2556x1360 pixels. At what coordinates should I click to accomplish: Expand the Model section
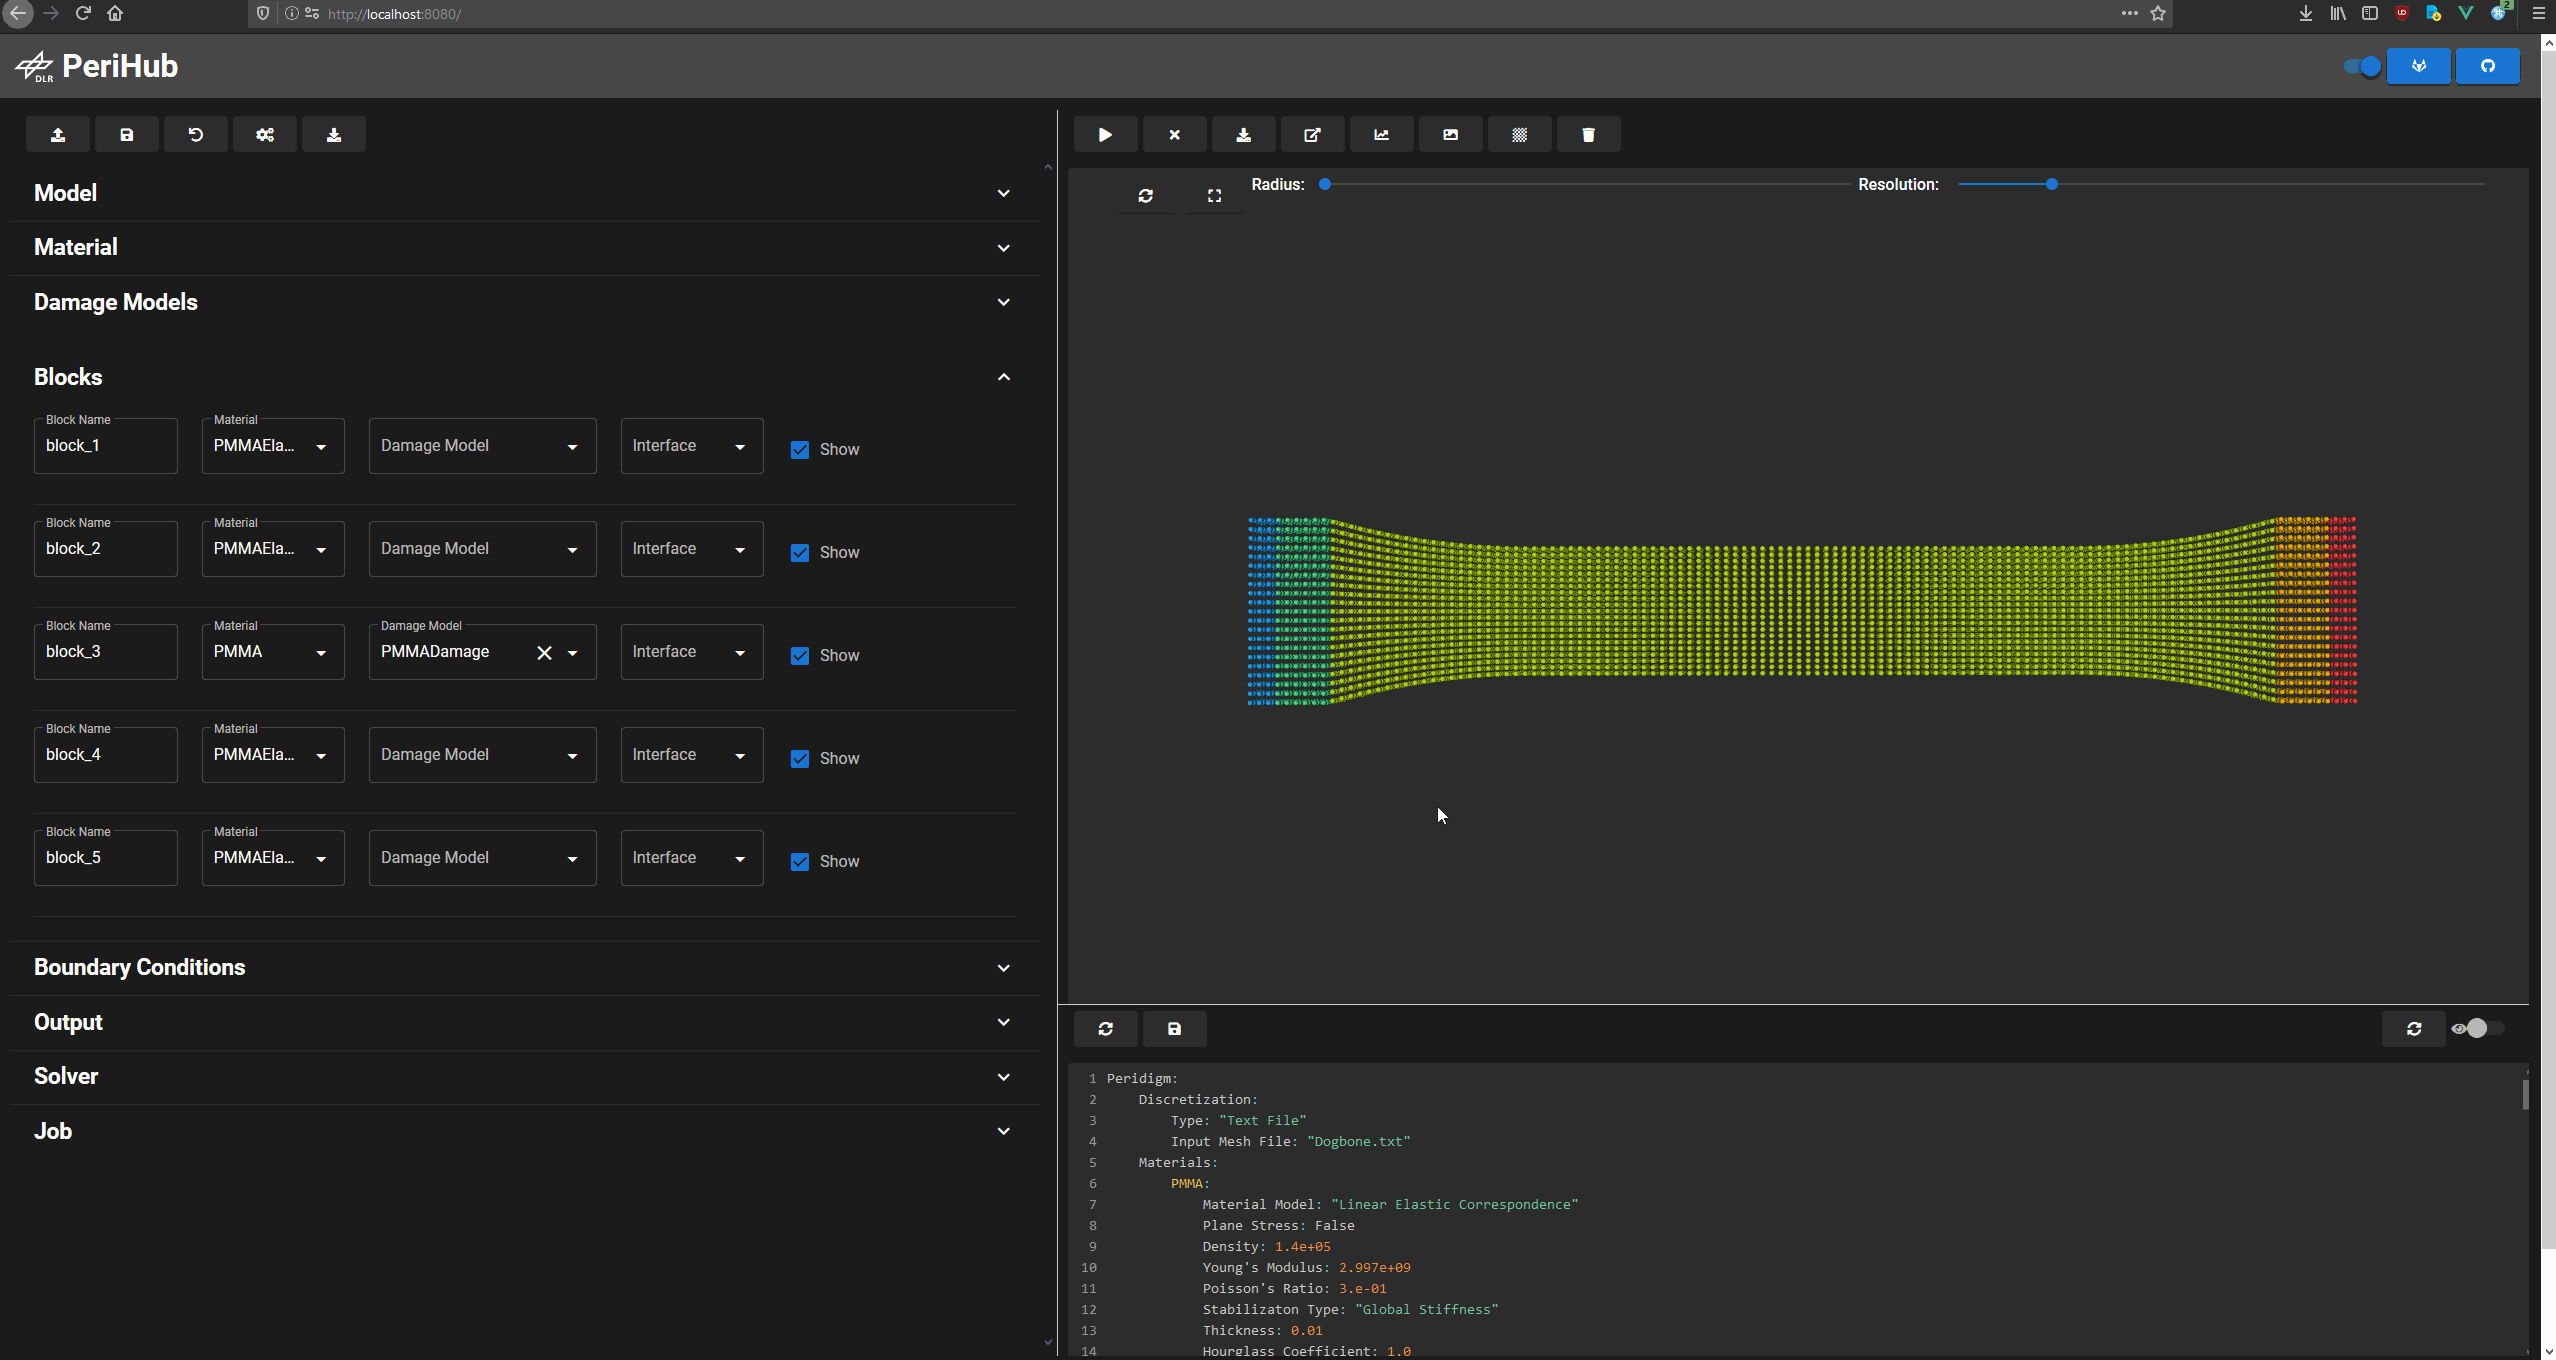point(524,193)
